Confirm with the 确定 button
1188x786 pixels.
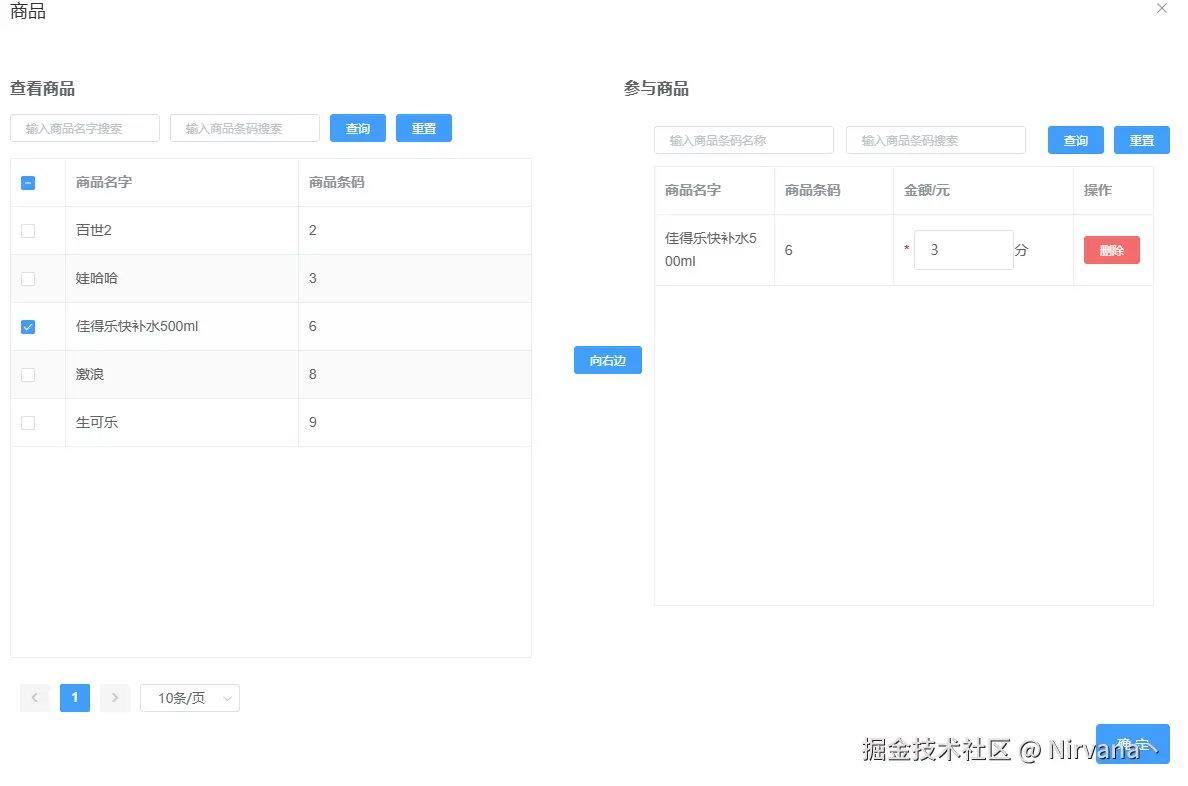[1133, 744]
